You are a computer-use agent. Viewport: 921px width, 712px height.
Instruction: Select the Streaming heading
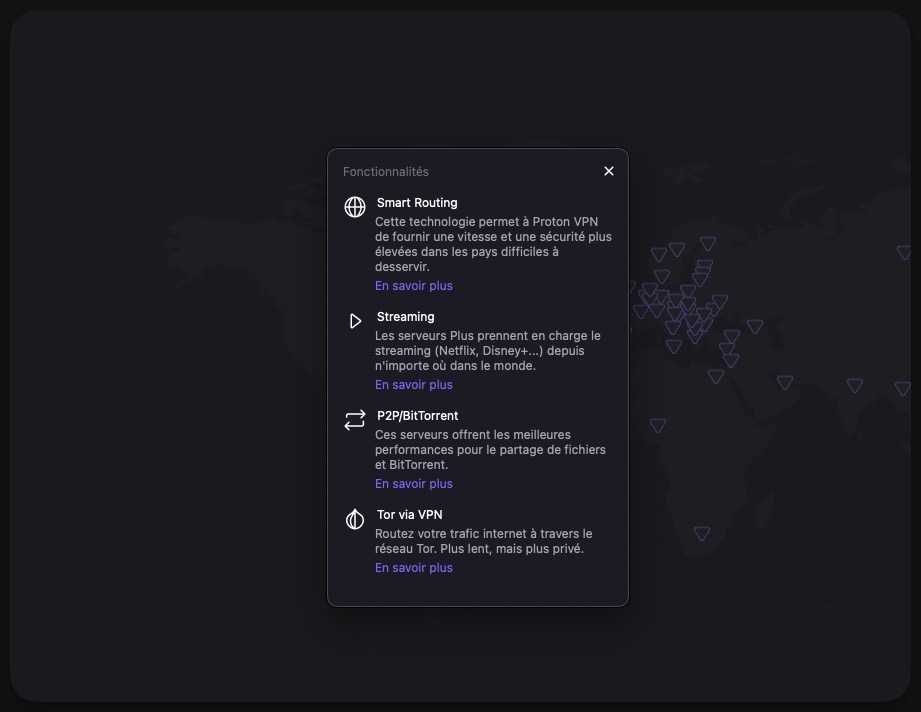[x=405, y=317]
